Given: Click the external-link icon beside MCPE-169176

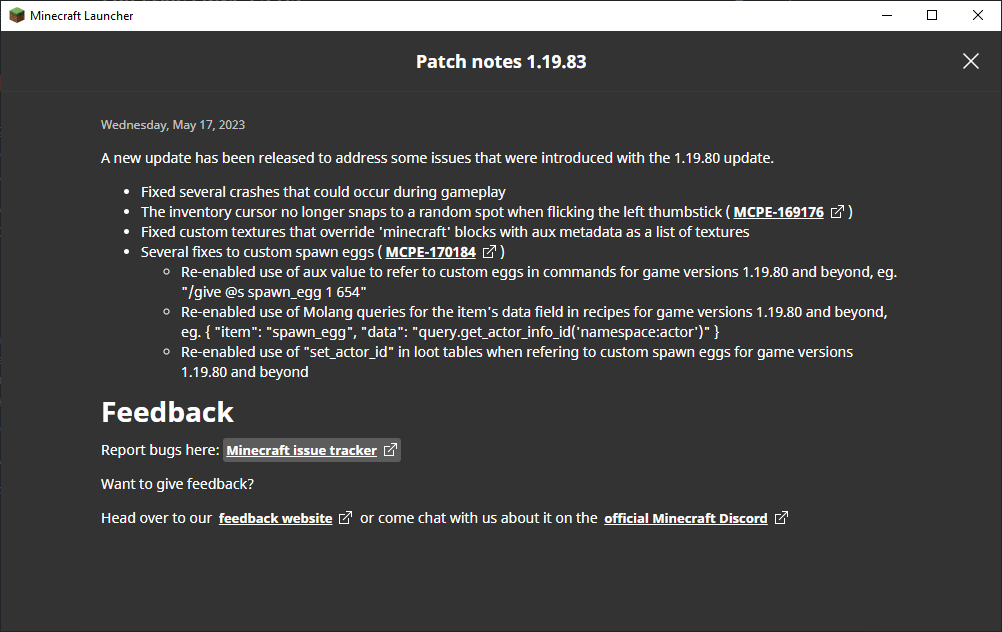Looking at the screenshot, I should [x=838, y=212].
